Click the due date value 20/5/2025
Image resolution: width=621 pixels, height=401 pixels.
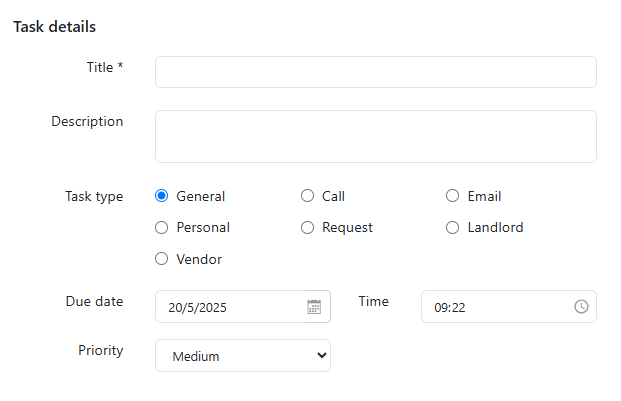tap(197, 308)
